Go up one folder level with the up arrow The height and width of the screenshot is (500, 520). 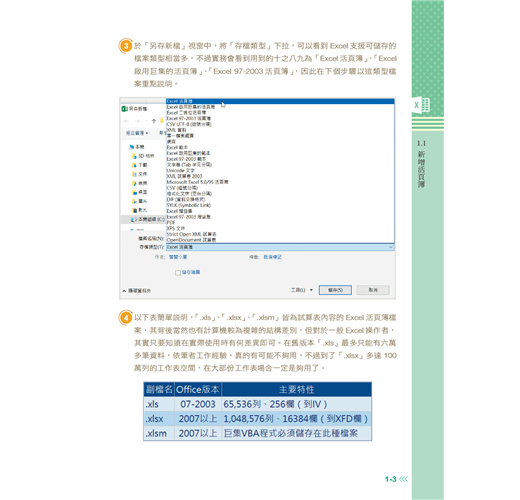(x=154, y=121)
